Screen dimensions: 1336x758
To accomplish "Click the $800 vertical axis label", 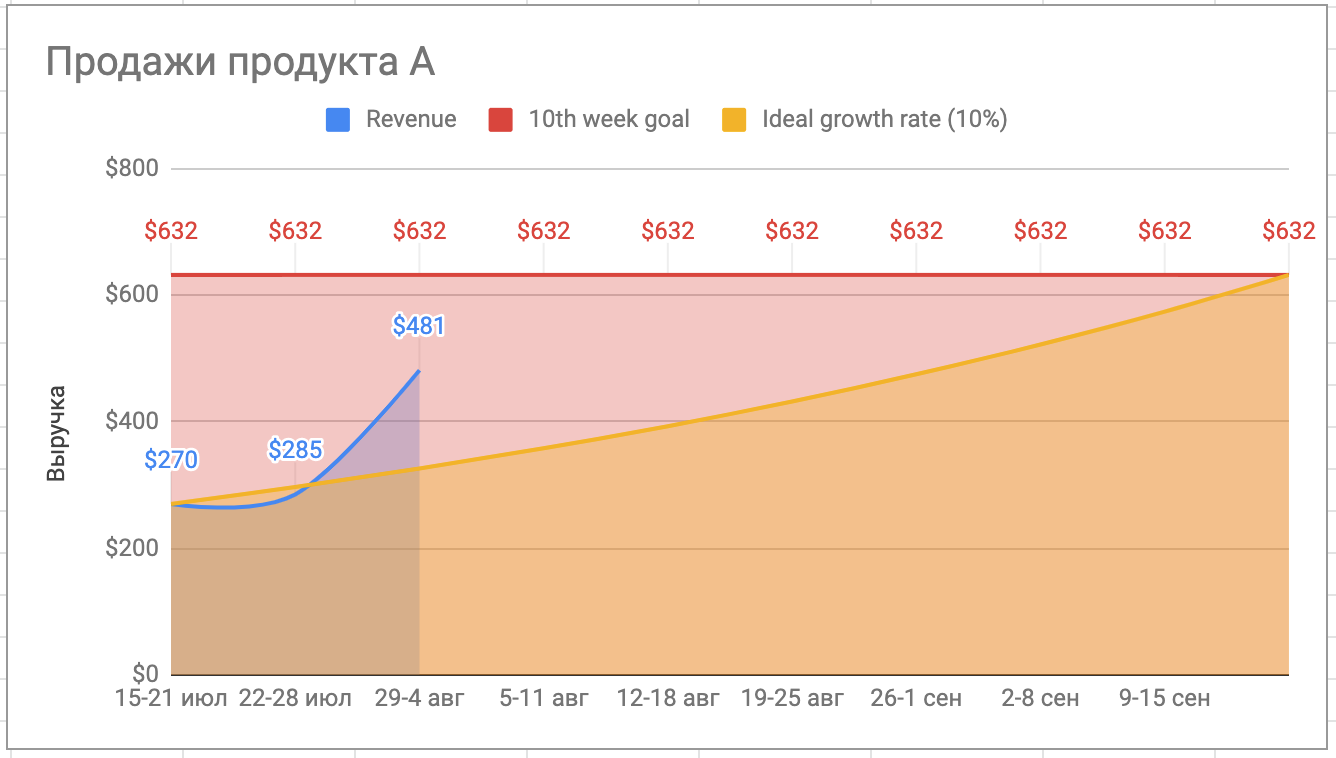I will [x=132, y=168].
